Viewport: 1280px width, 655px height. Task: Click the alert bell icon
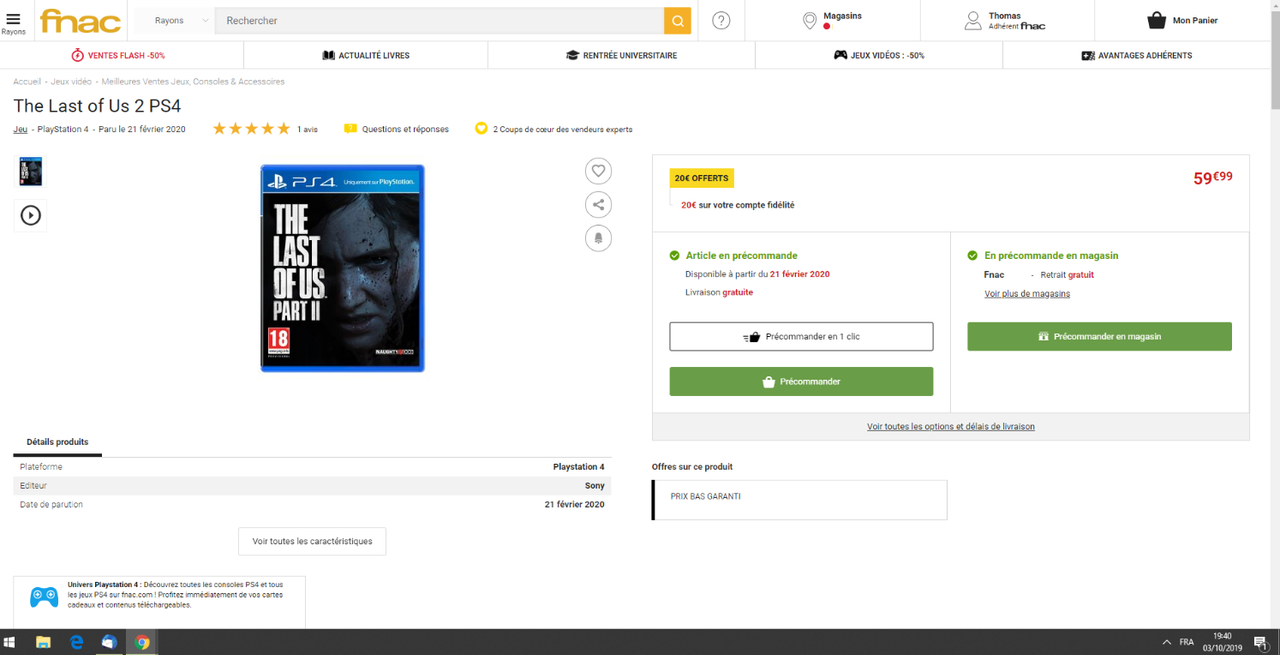pos(598,238)
